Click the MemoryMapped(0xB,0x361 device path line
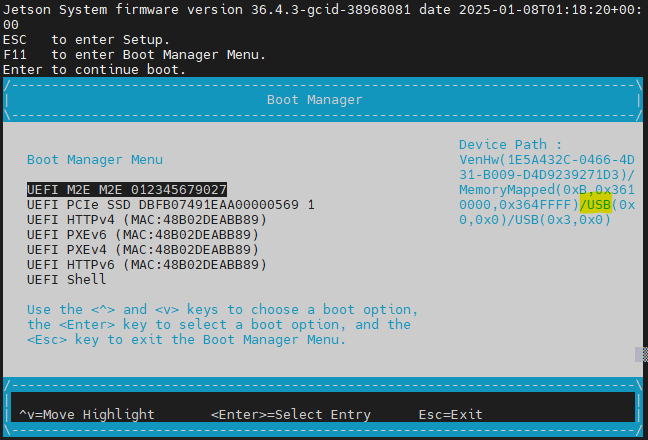This screenshot has height=440, width=648. pos(547,190)
